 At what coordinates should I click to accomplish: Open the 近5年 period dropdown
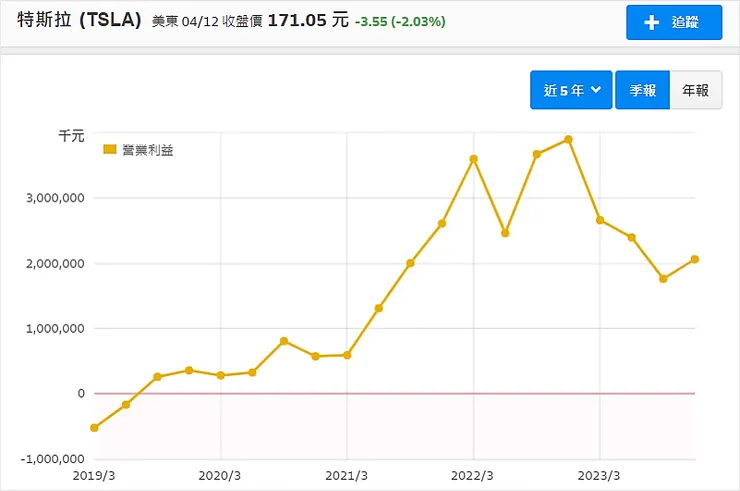[x=571, y=90]
